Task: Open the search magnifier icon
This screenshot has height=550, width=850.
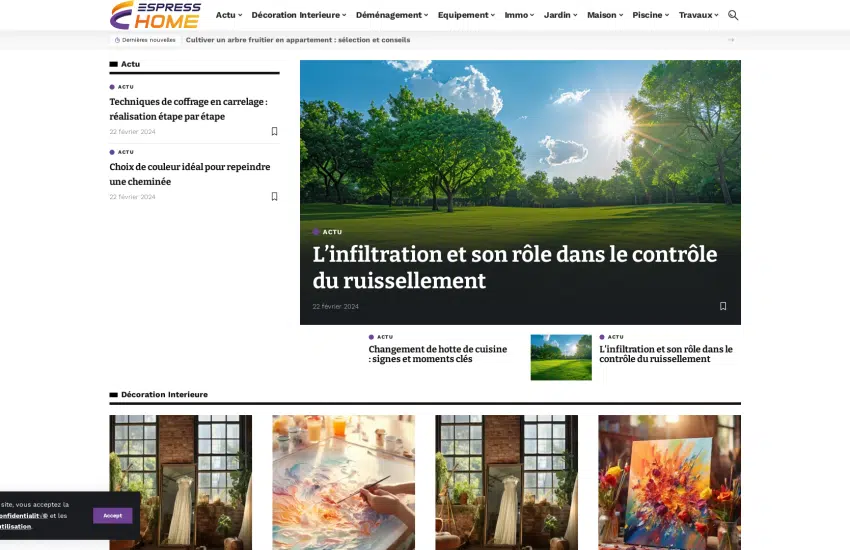Action: tap(733, 15)
